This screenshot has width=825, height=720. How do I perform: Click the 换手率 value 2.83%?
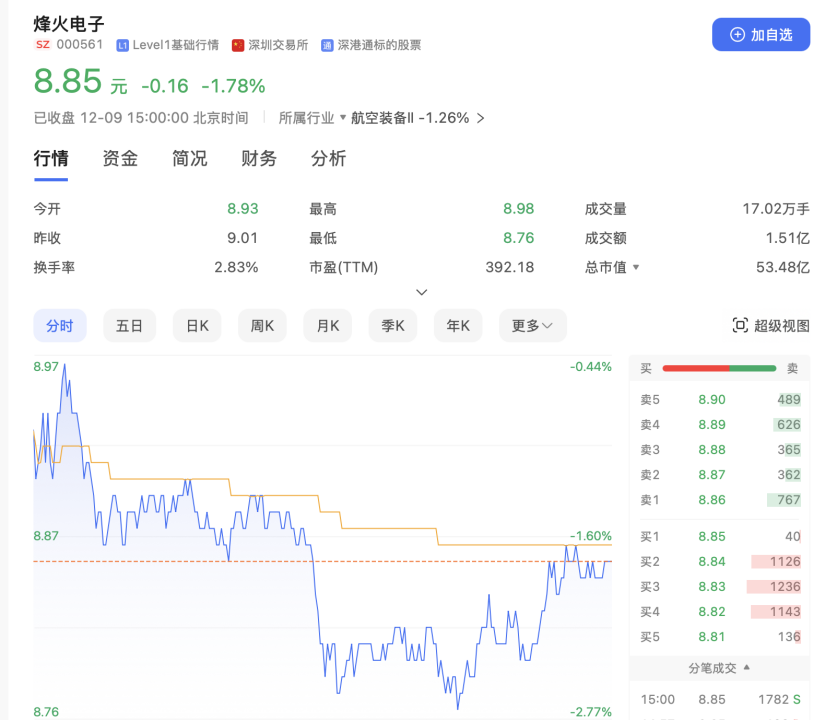click(236, 267)
